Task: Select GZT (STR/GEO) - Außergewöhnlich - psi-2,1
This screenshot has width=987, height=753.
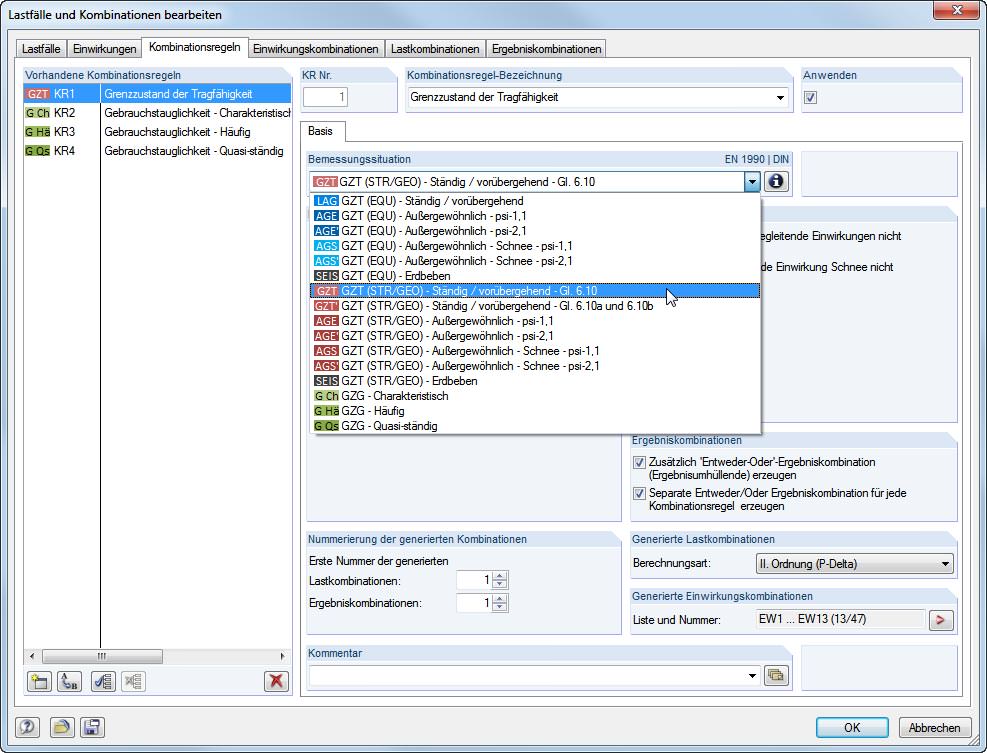Action: (535, 336)
